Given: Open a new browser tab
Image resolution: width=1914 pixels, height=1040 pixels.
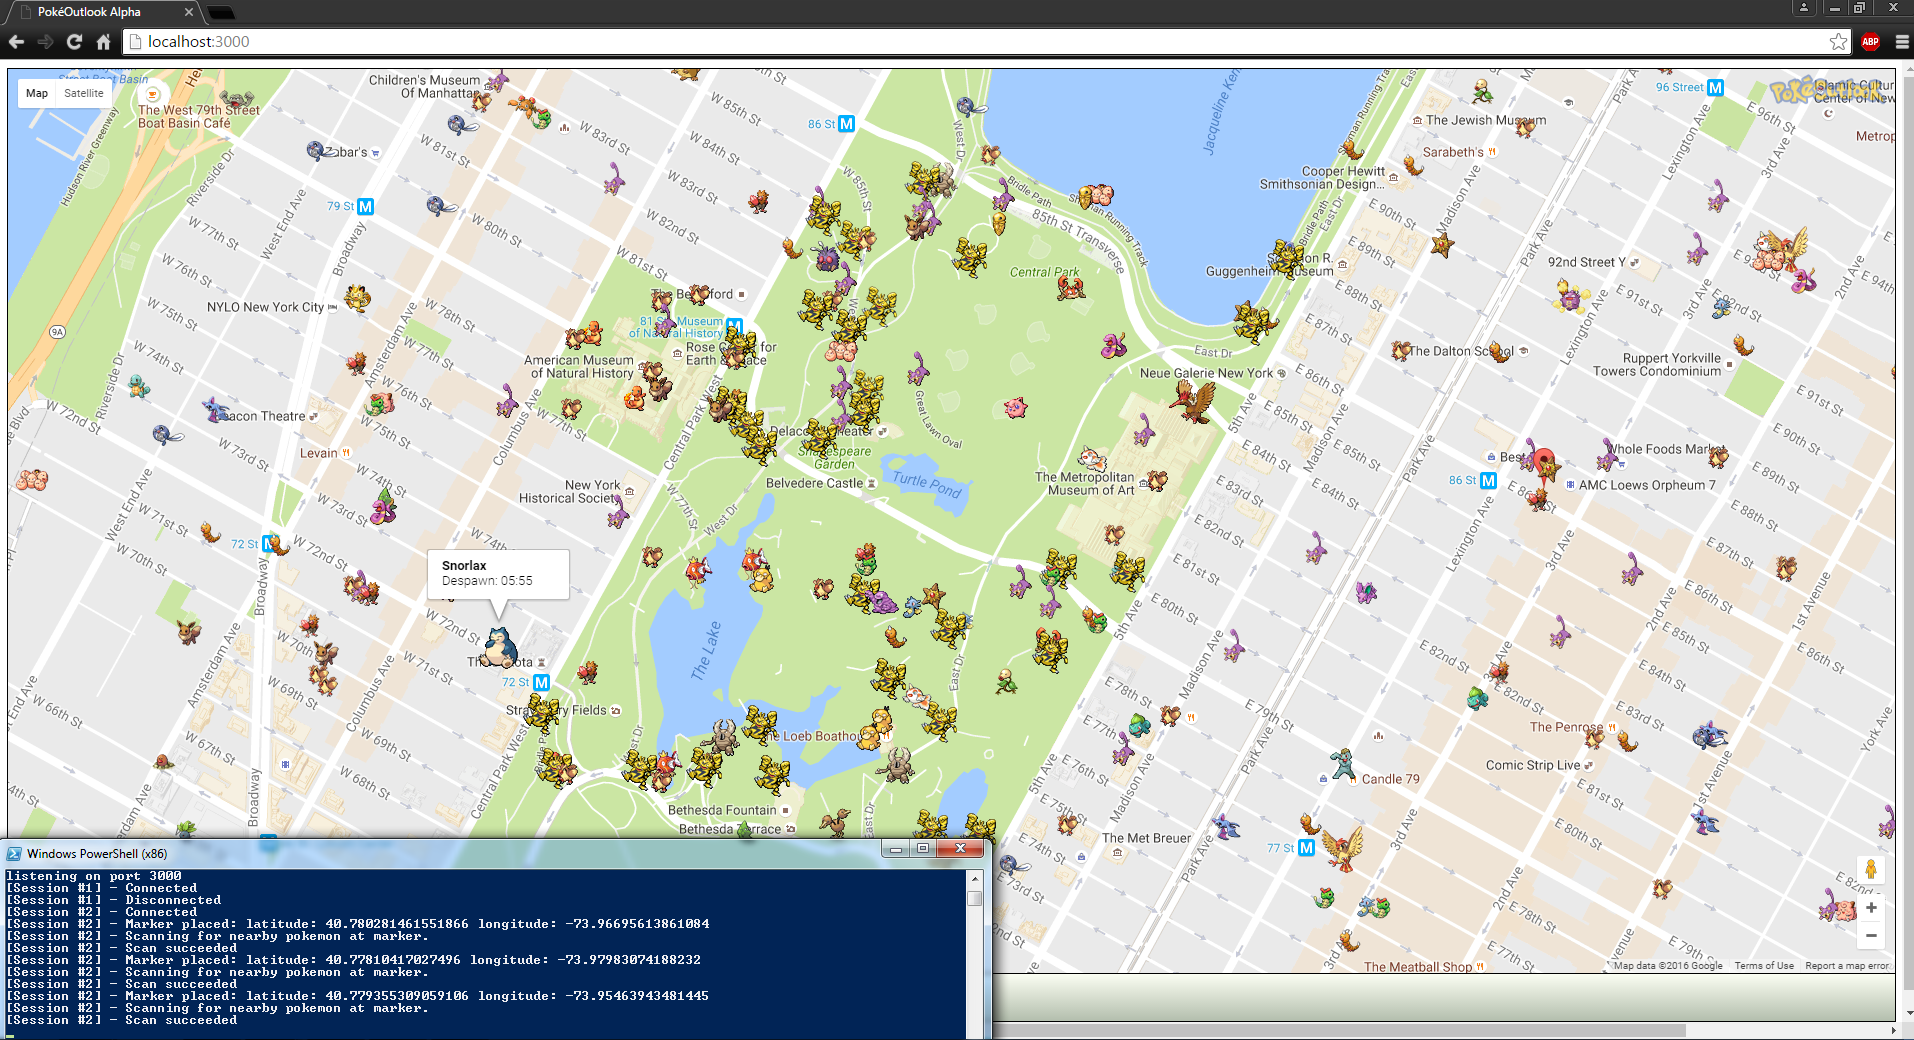Looking at the screenshot, I should (221, 13).
